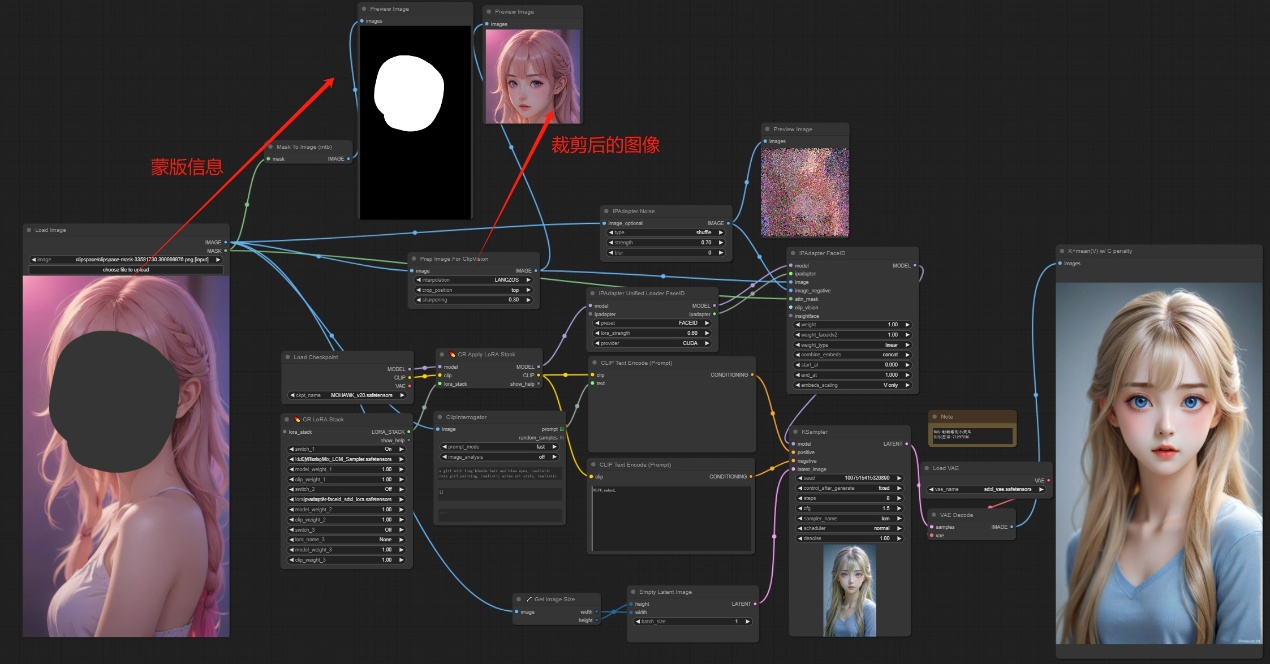Click the VAE Decode IMAGE output port
The width and height of the screenshot is (1270, 664).
point(1012,526)
